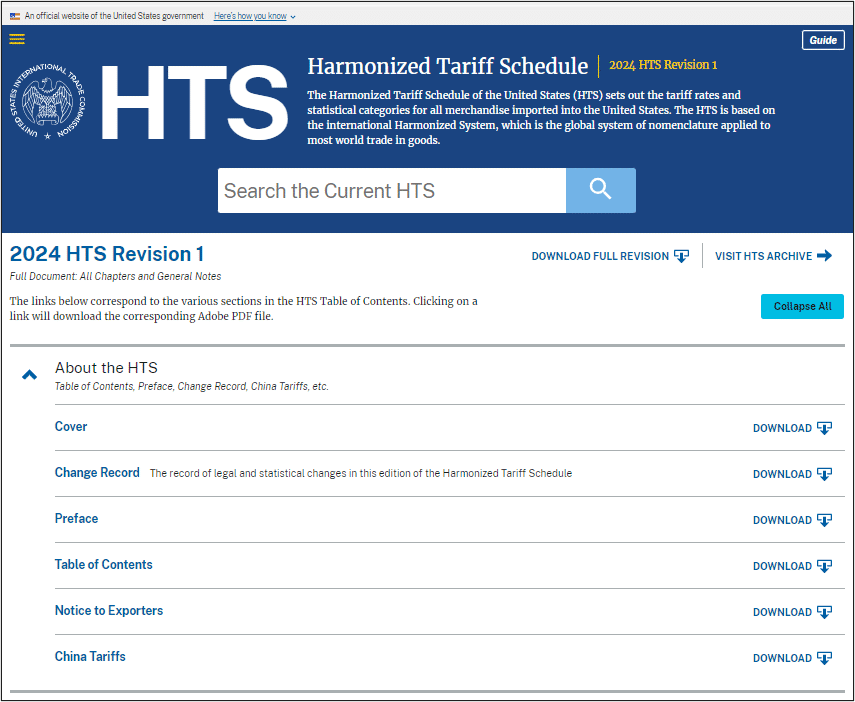Click the Guide button

point(823,40)
